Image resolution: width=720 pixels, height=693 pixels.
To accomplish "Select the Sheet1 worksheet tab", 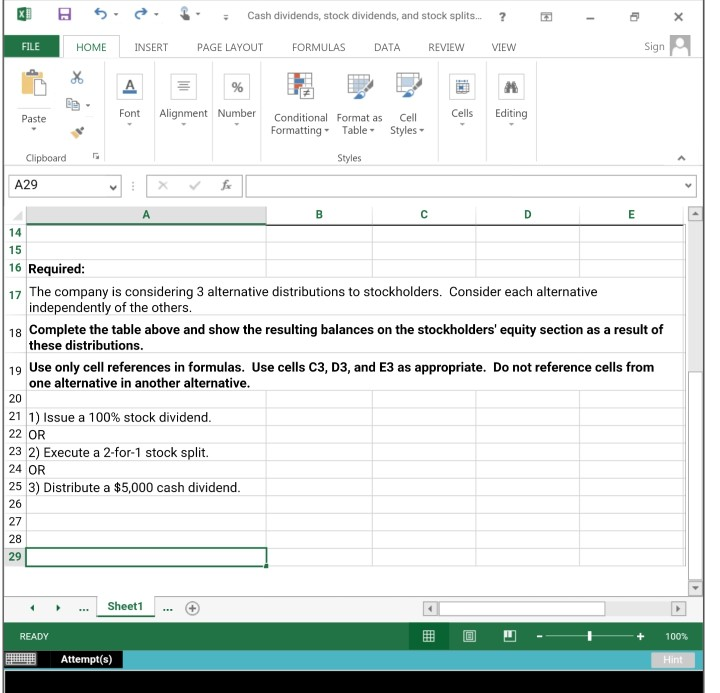I will tap(125, 607).
